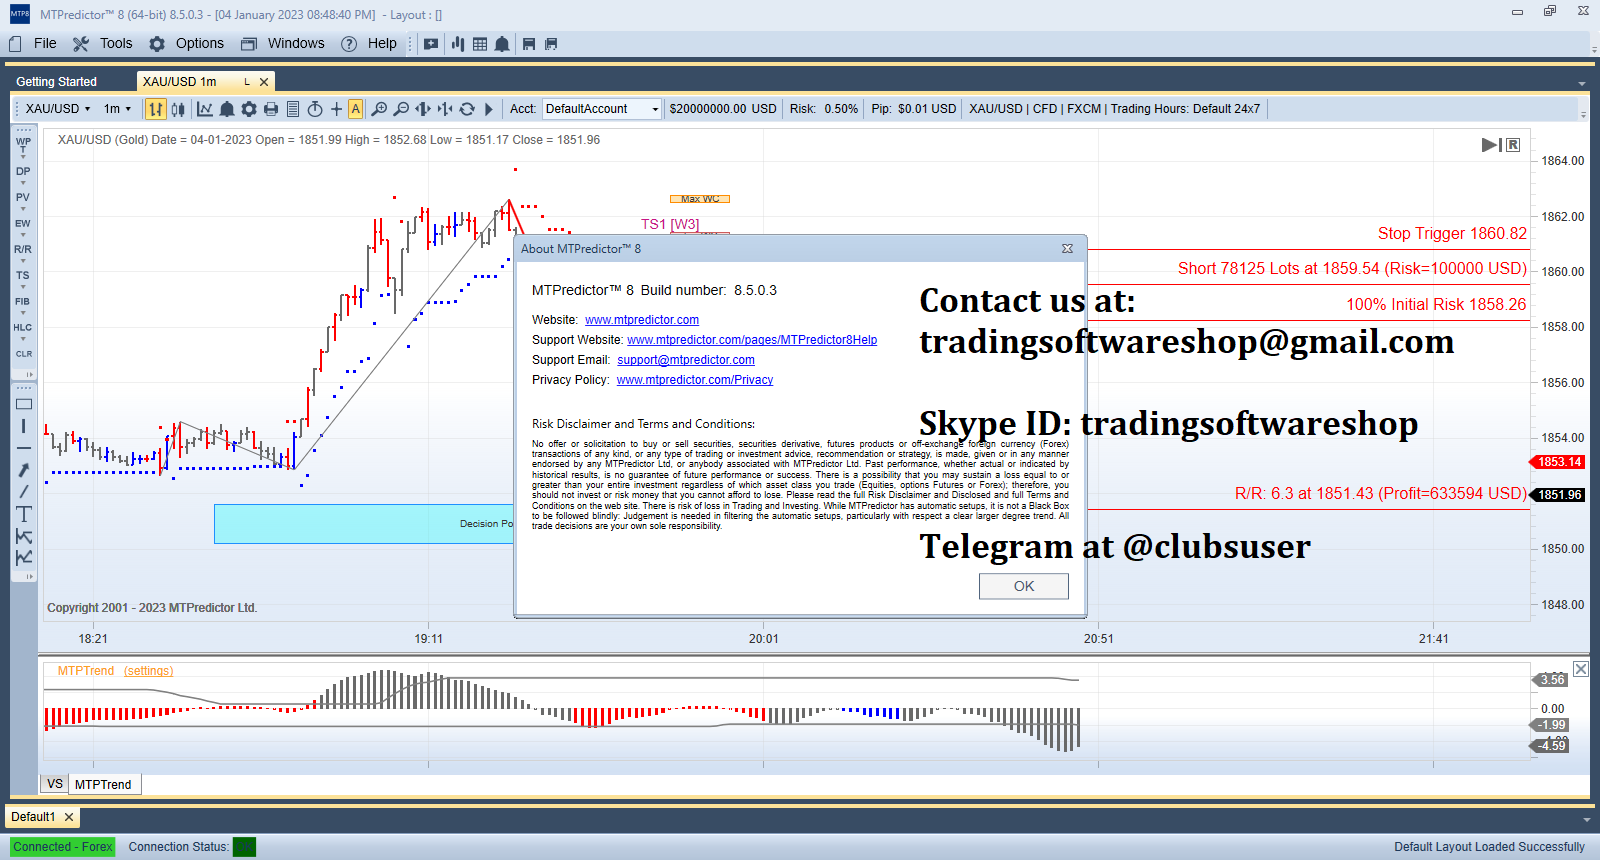Image resolution: width=1600 pixels, height=860 pixels.
Task: Open the grid table icon
Action: [480, 44]
